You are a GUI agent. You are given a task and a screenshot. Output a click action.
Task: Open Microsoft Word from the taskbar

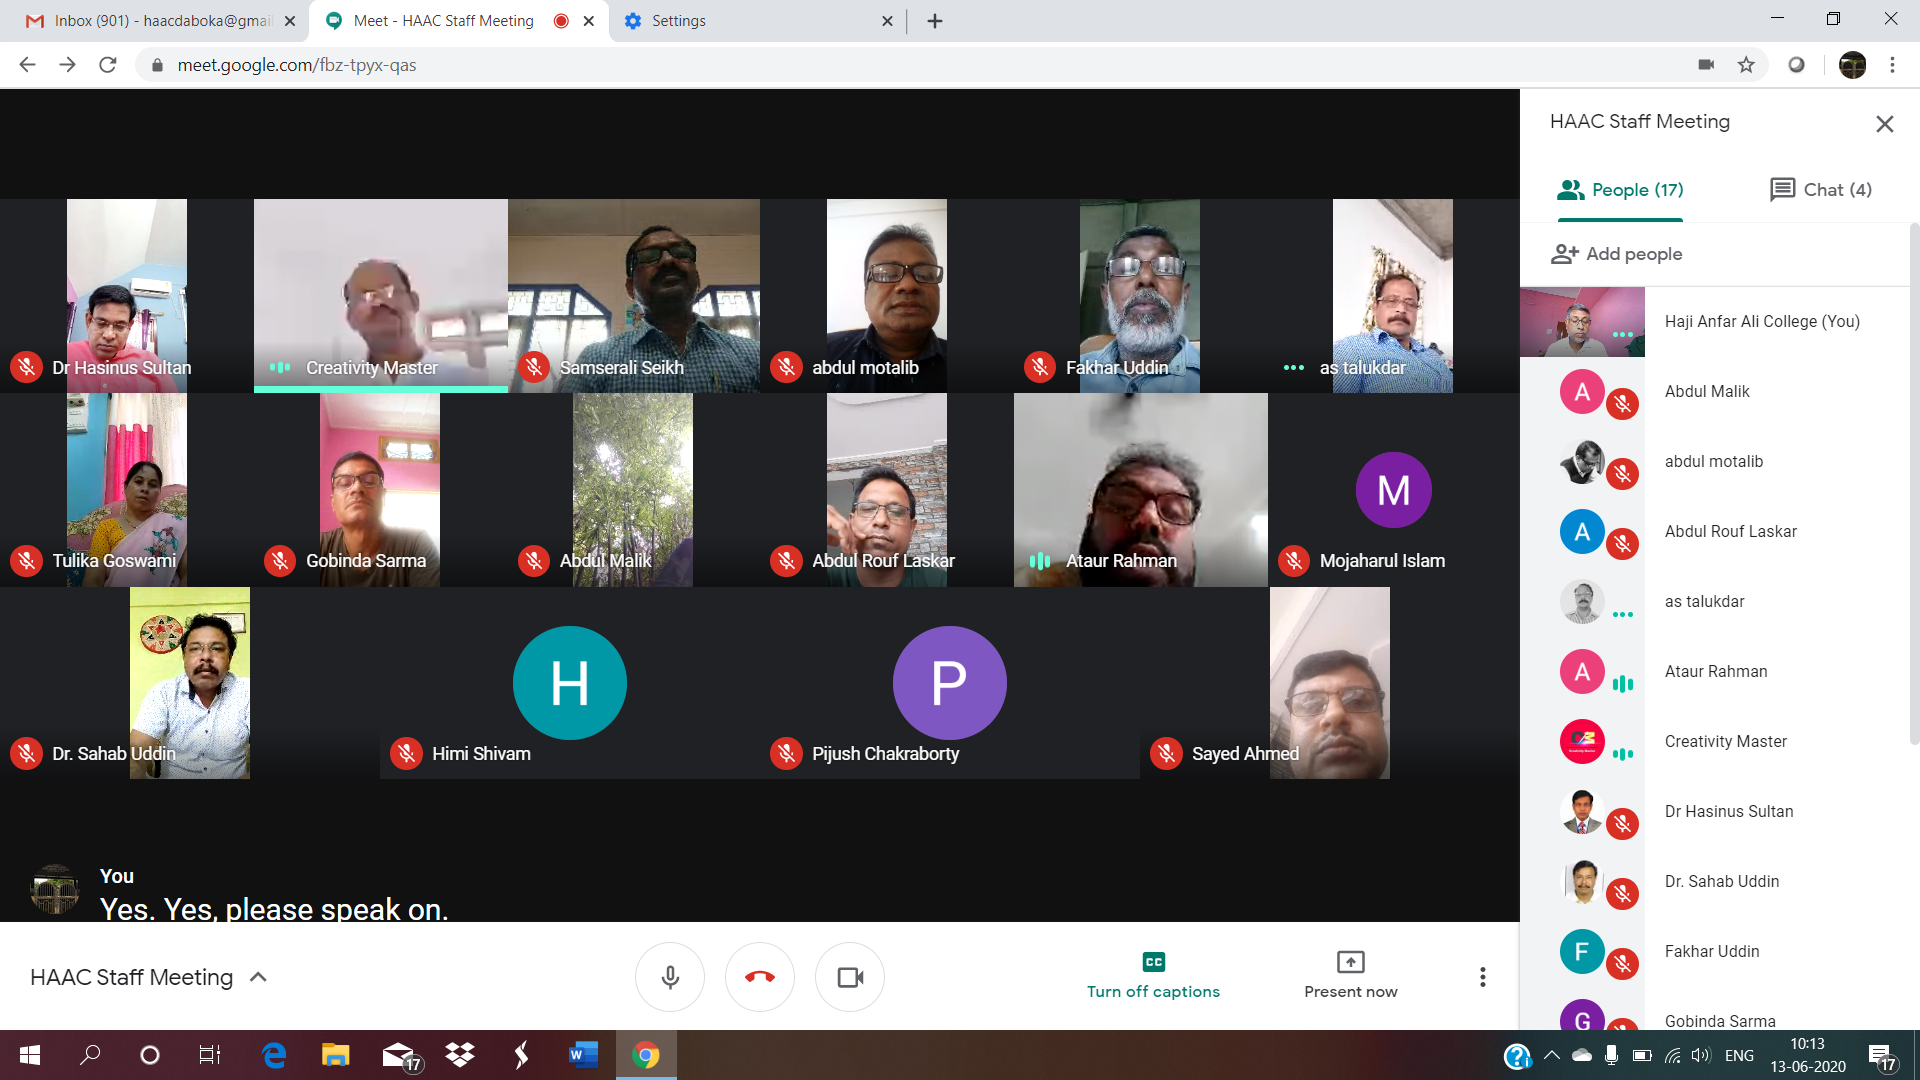(583, 1055)
